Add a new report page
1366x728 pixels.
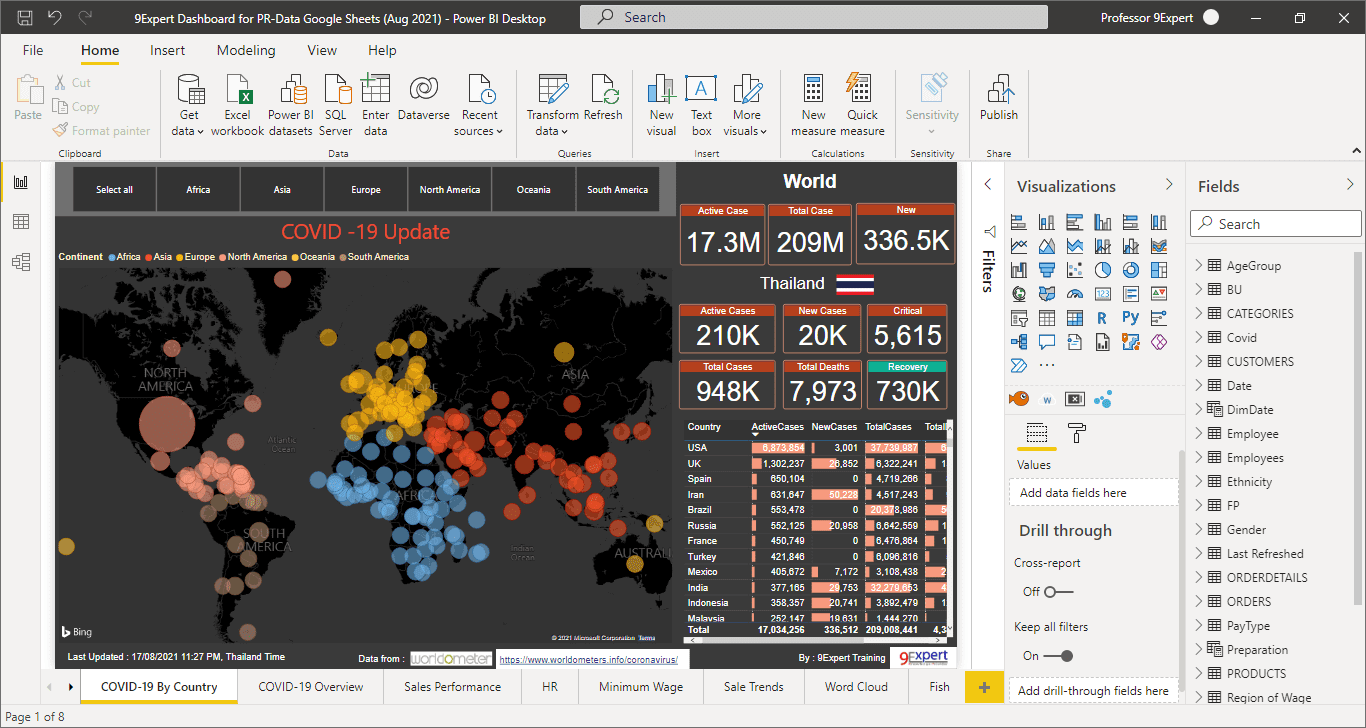(x=984, y=687)
